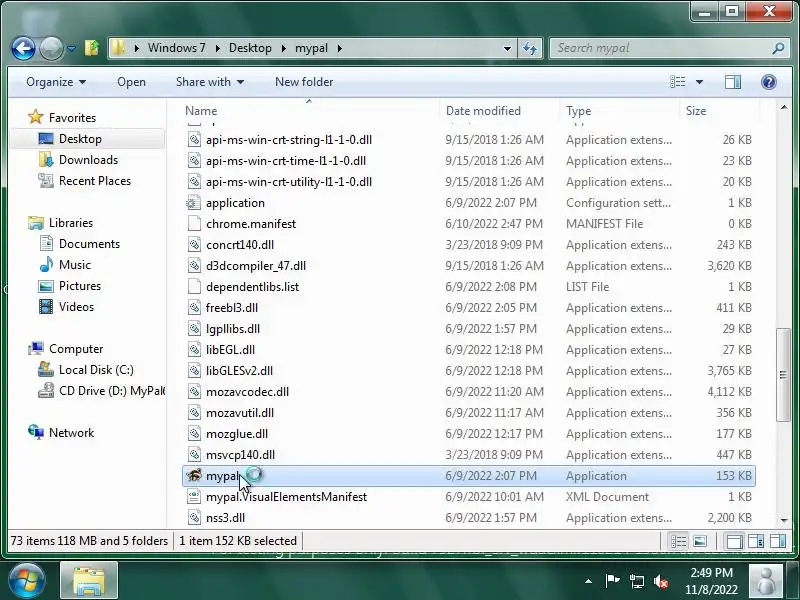Image resolution: width=800 pixels, height=600 pixels.
Task: Select file freebl3.dll
Action: [x=232, y=308]
